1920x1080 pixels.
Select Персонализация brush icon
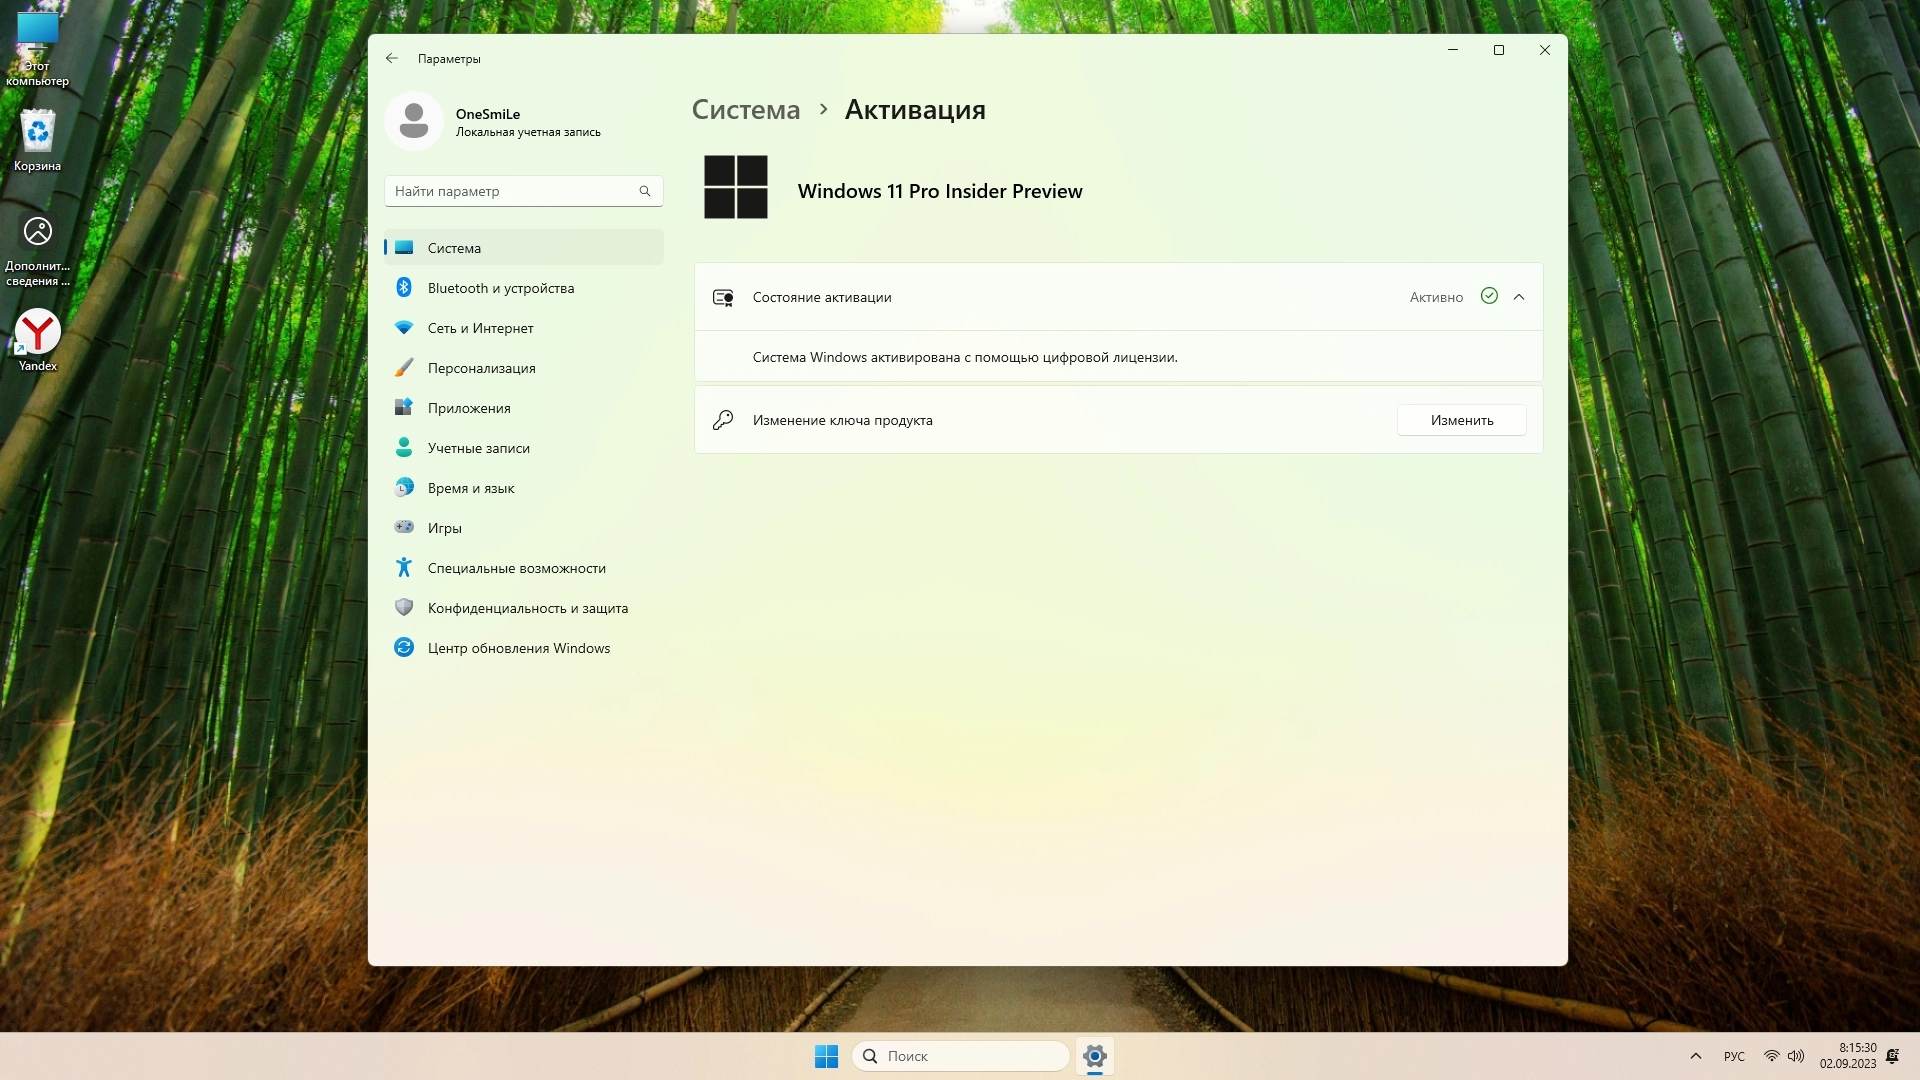404,368
